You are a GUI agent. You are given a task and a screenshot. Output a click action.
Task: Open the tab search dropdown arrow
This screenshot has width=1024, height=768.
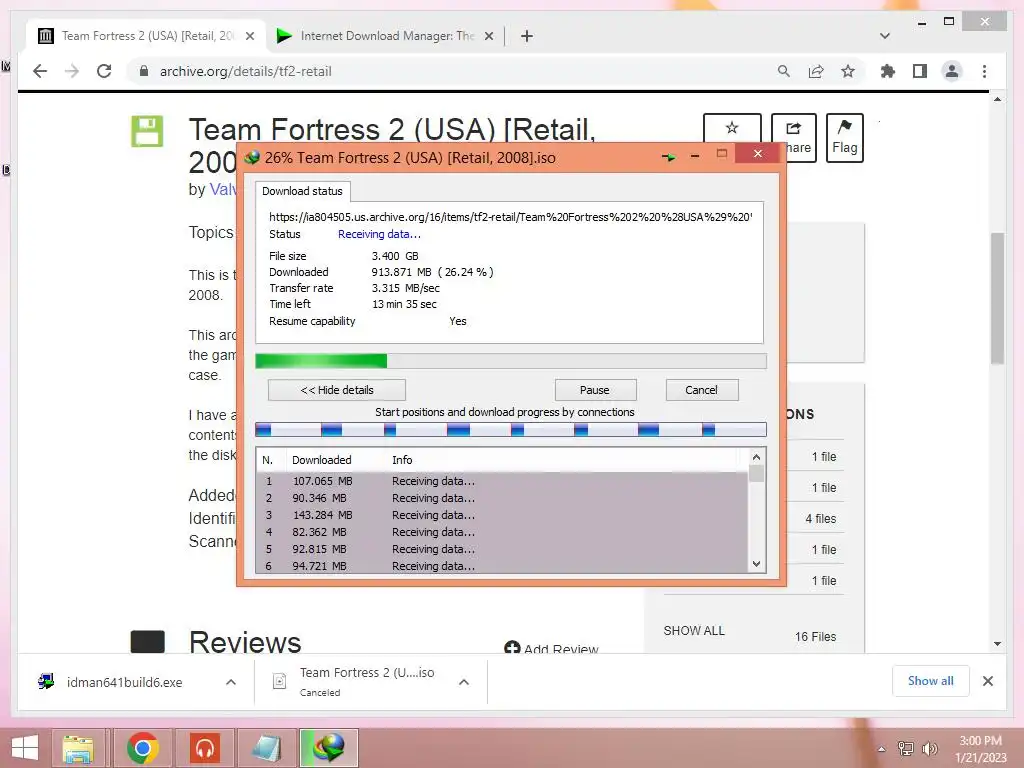pos(885,36)
